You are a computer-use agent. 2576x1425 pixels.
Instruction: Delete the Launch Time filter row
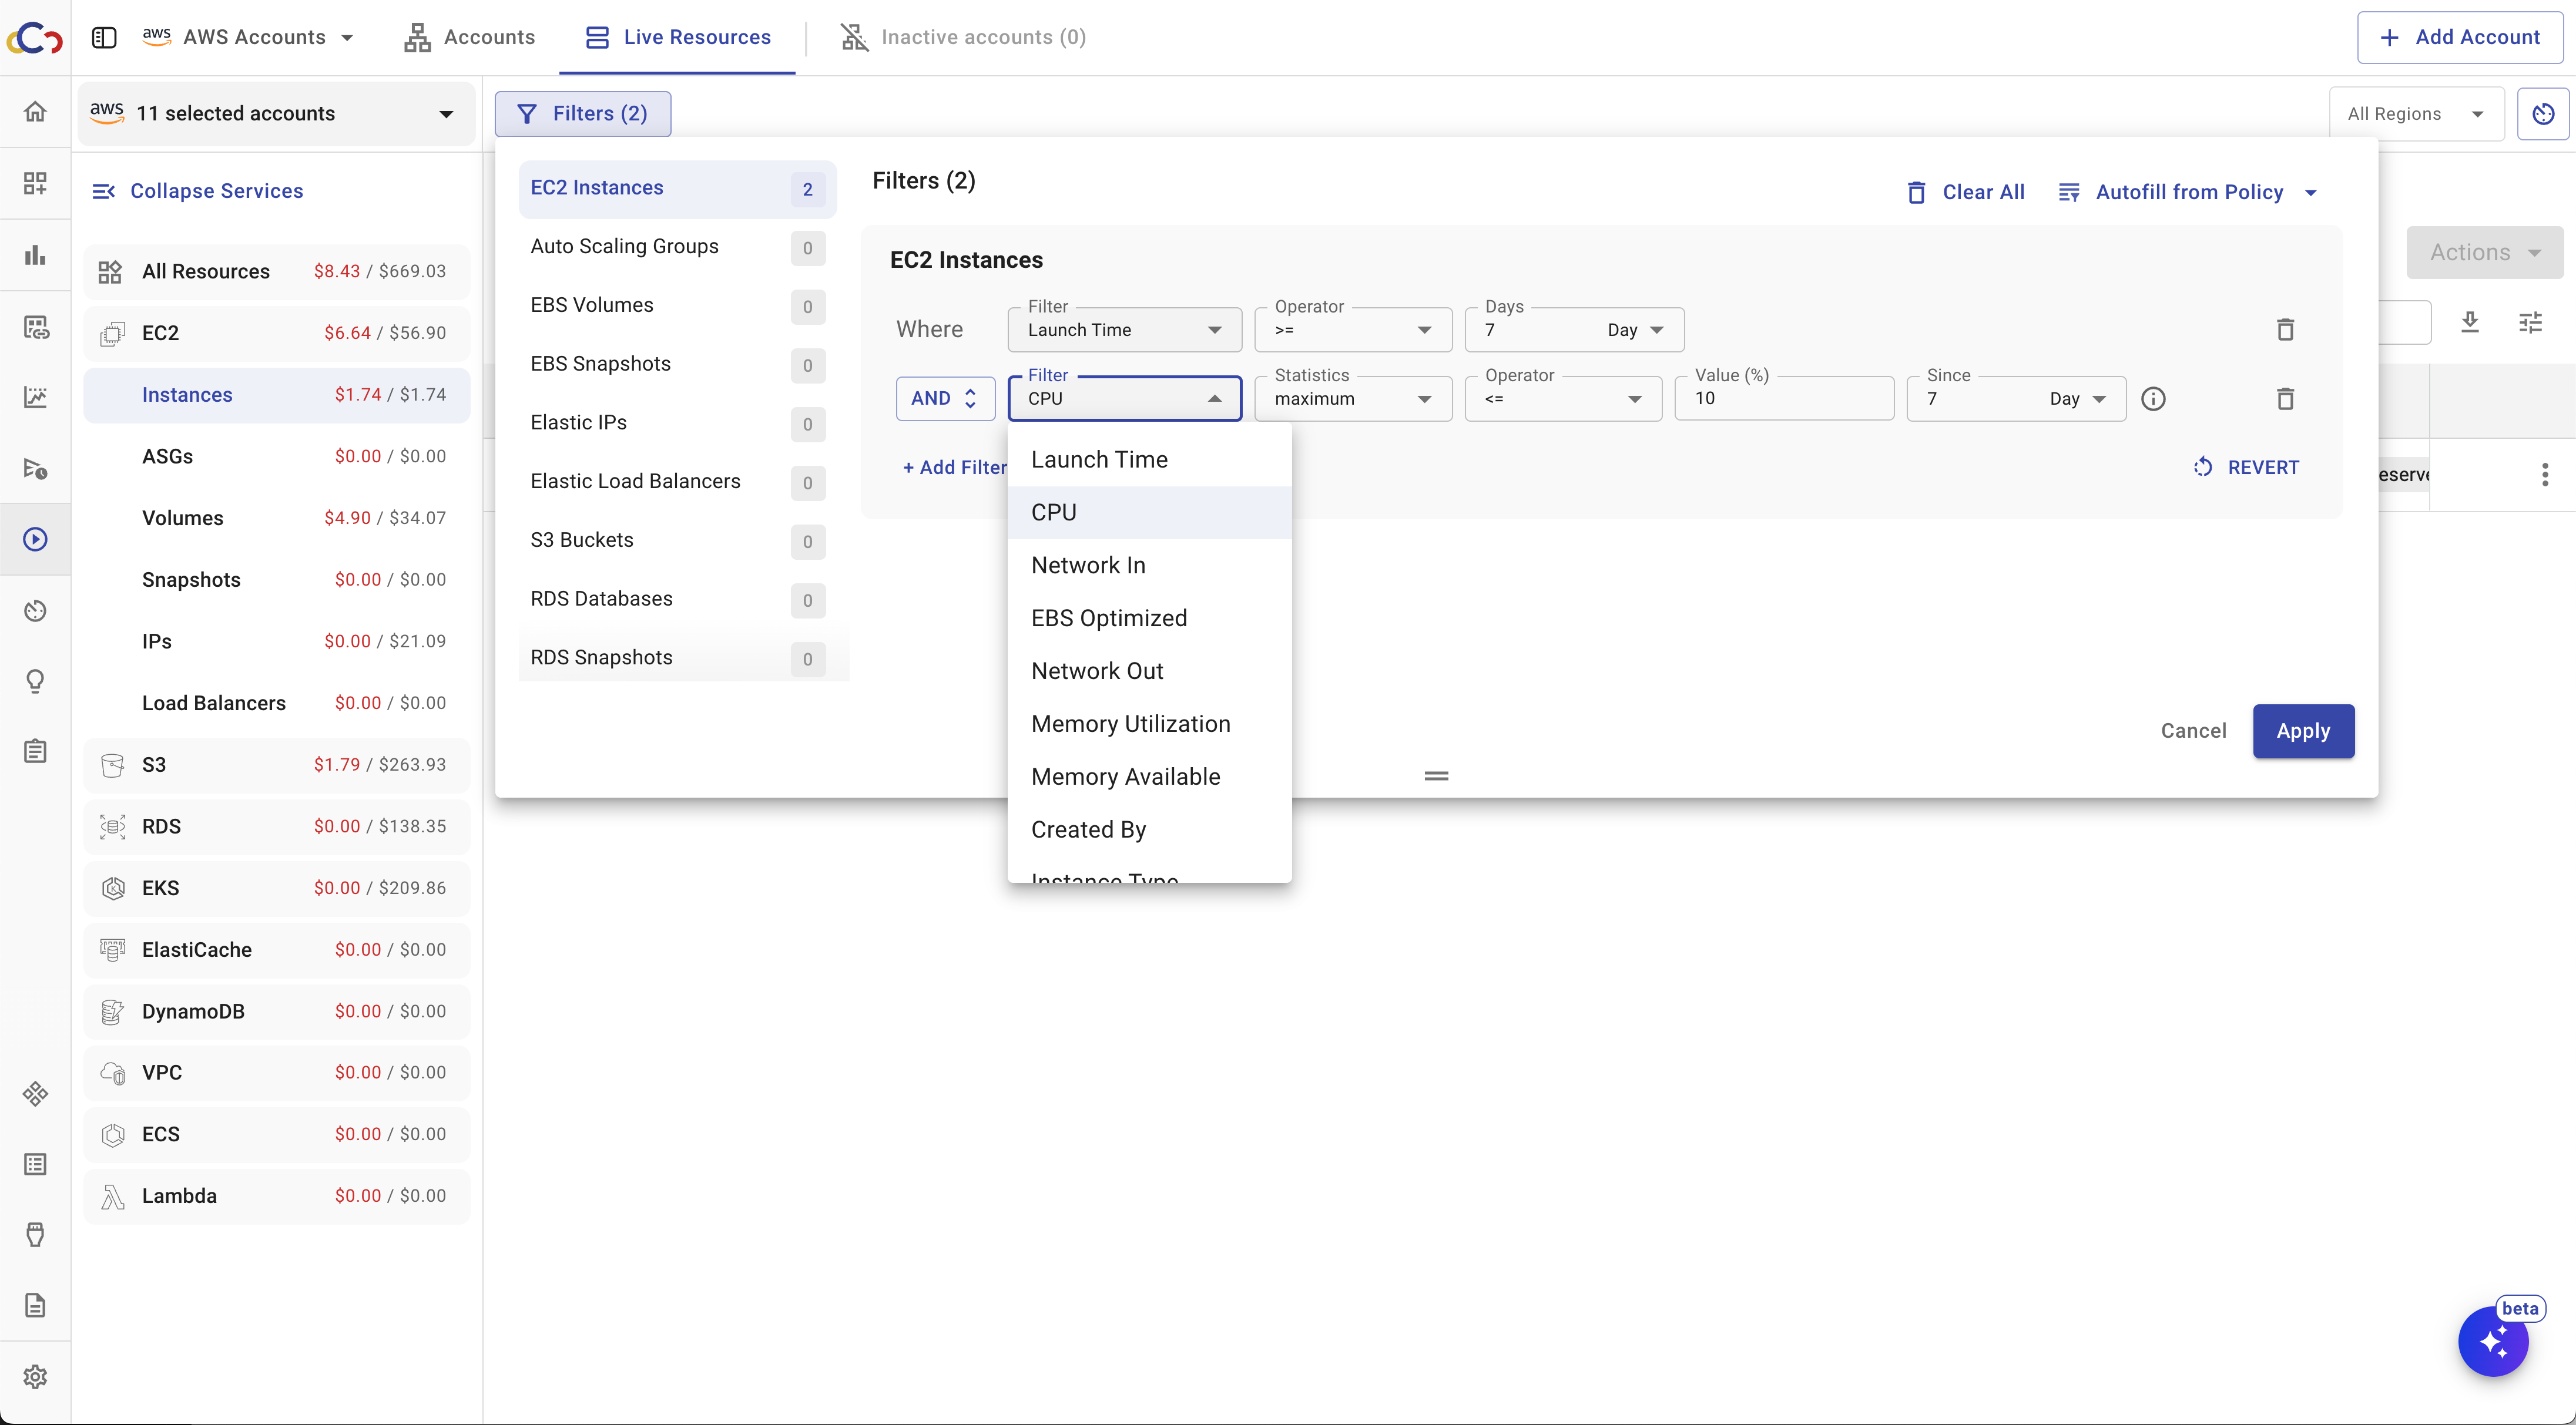pyautogui.click(x=2285, y=330)
